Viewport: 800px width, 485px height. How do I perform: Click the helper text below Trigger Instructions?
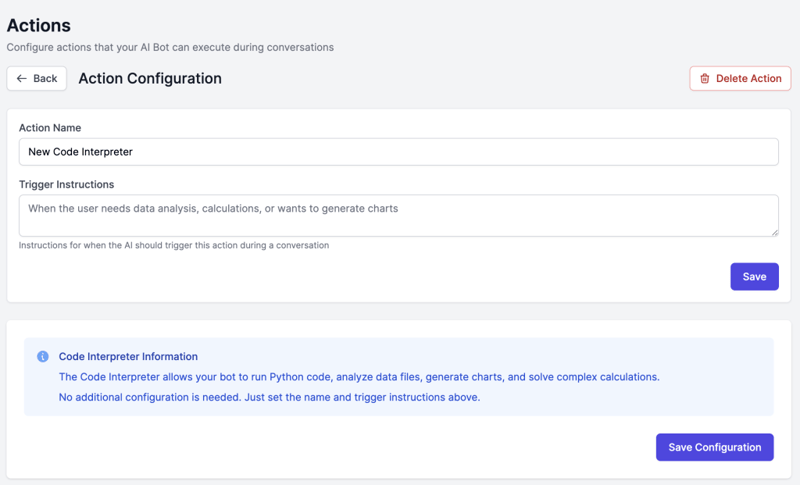174,245
